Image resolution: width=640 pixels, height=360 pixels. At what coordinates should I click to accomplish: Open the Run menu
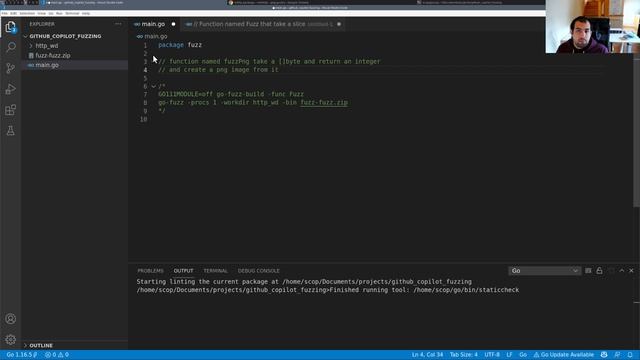coord(59,13)
